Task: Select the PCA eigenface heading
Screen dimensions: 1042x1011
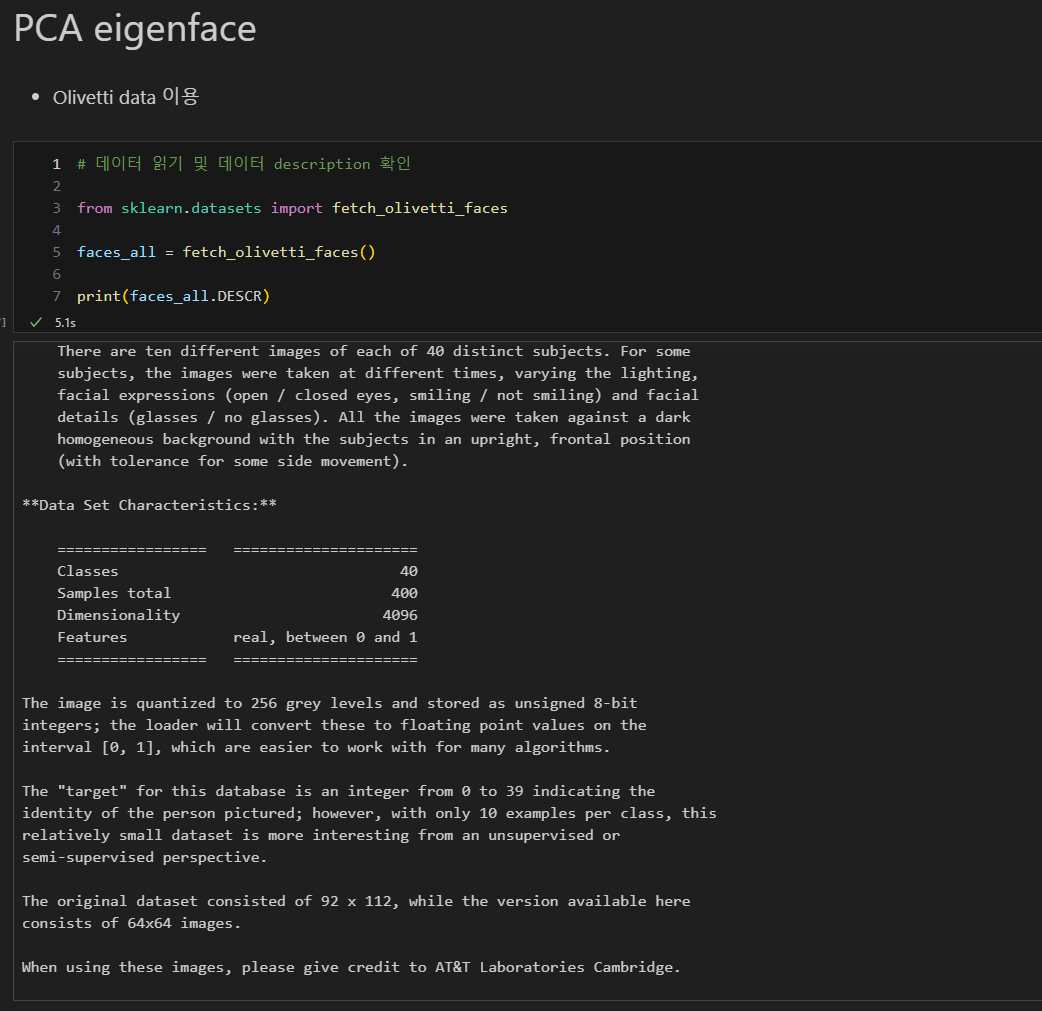Action: click(135, 29)
